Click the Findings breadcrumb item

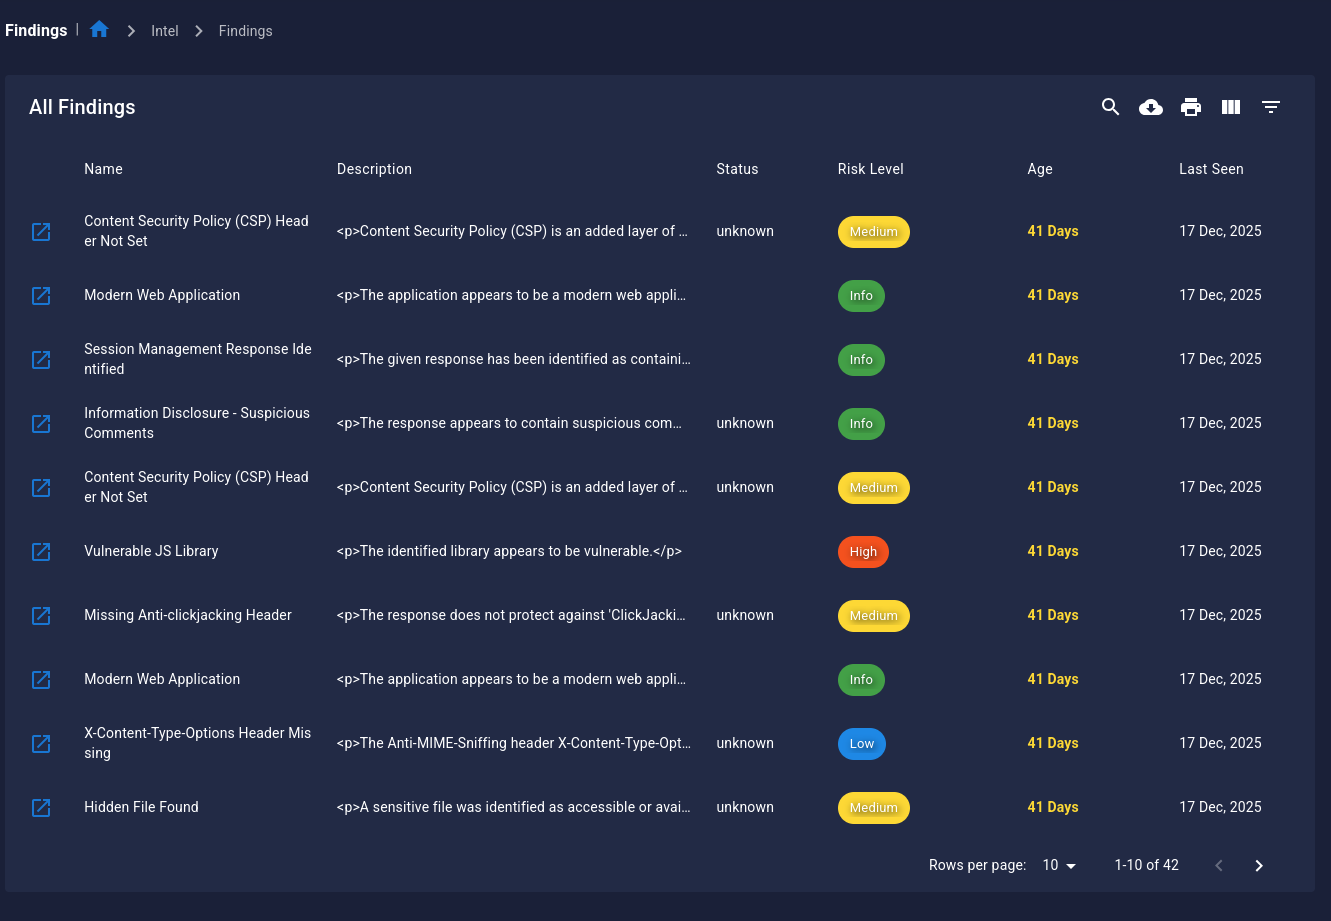coord(245,31)
